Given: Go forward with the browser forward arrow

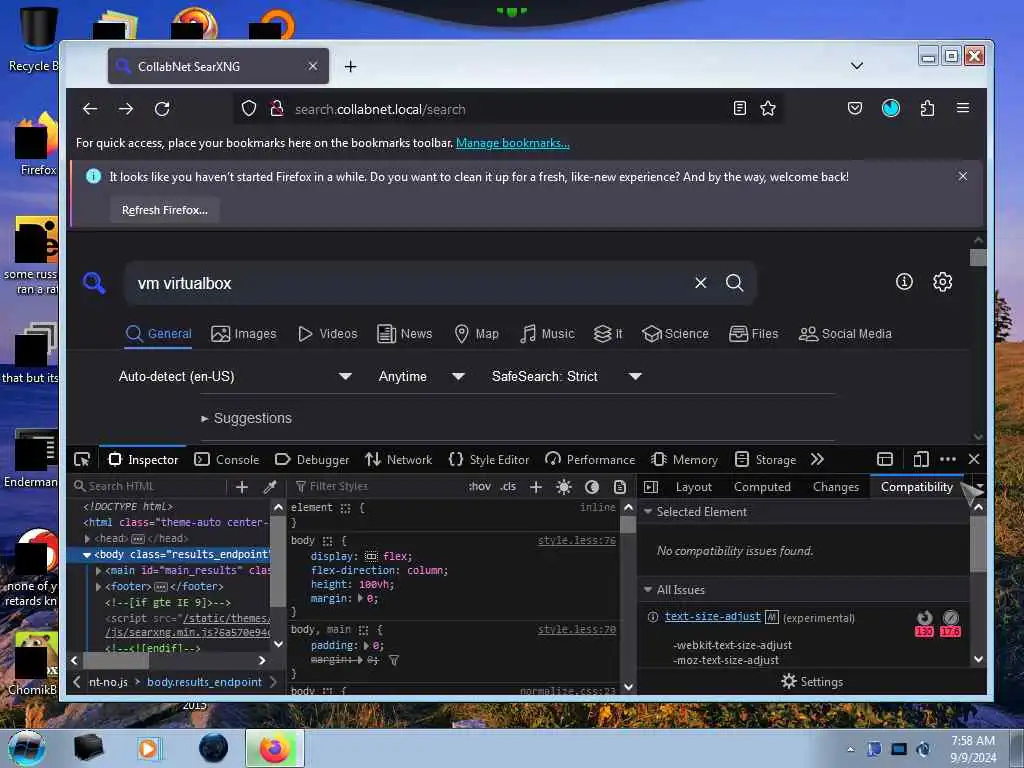Looking at the screenshot, I should click(126, 109).
